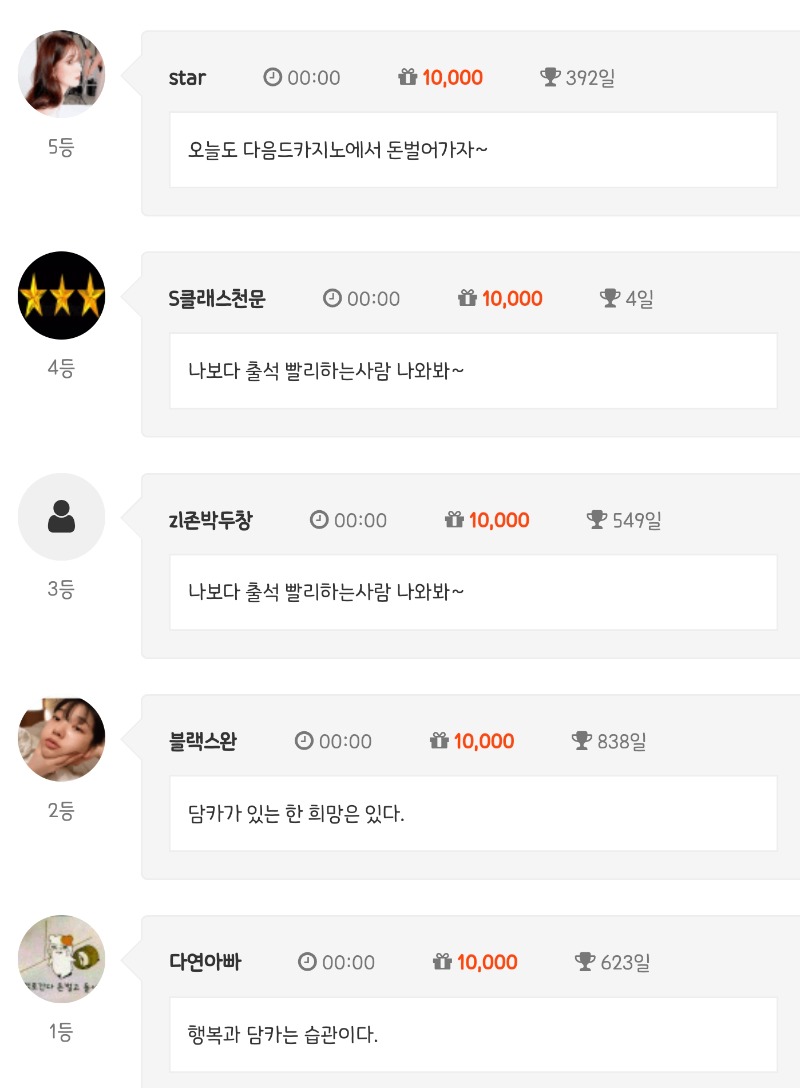The image size is (800, 1088).
Task: Open star's profile picture
Action: [61, 74]
